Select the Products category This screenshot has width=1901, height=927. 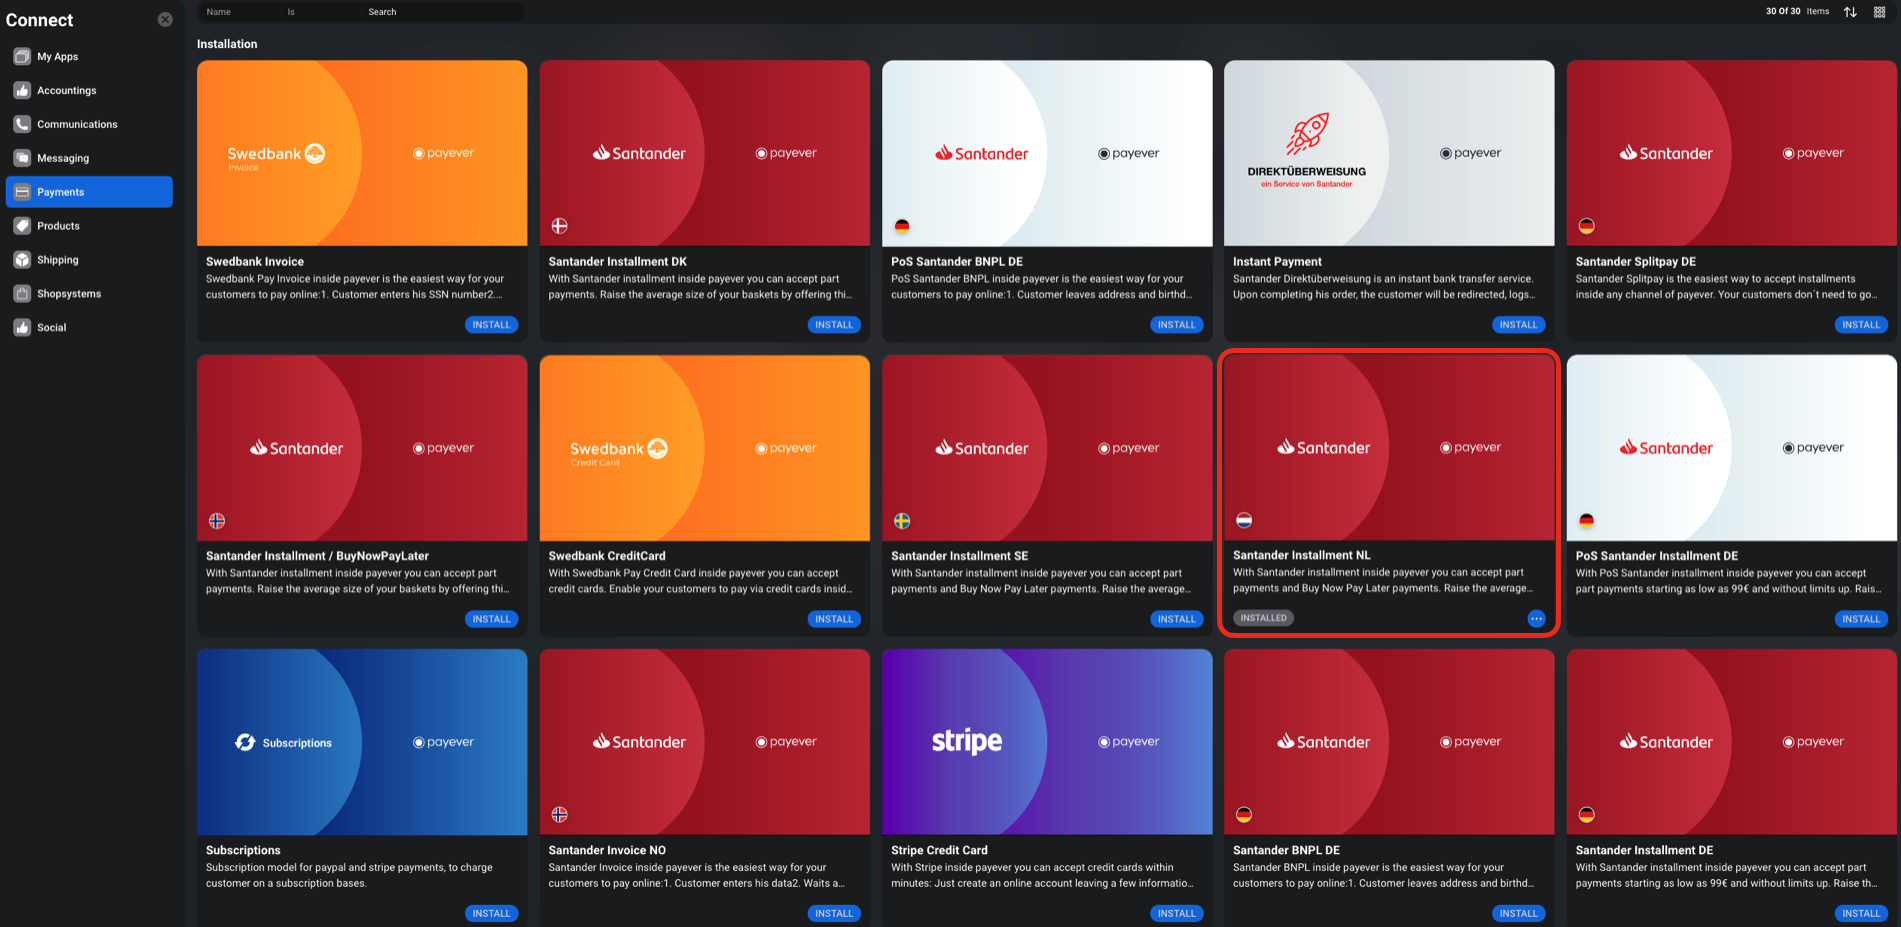tap(89, 226)
